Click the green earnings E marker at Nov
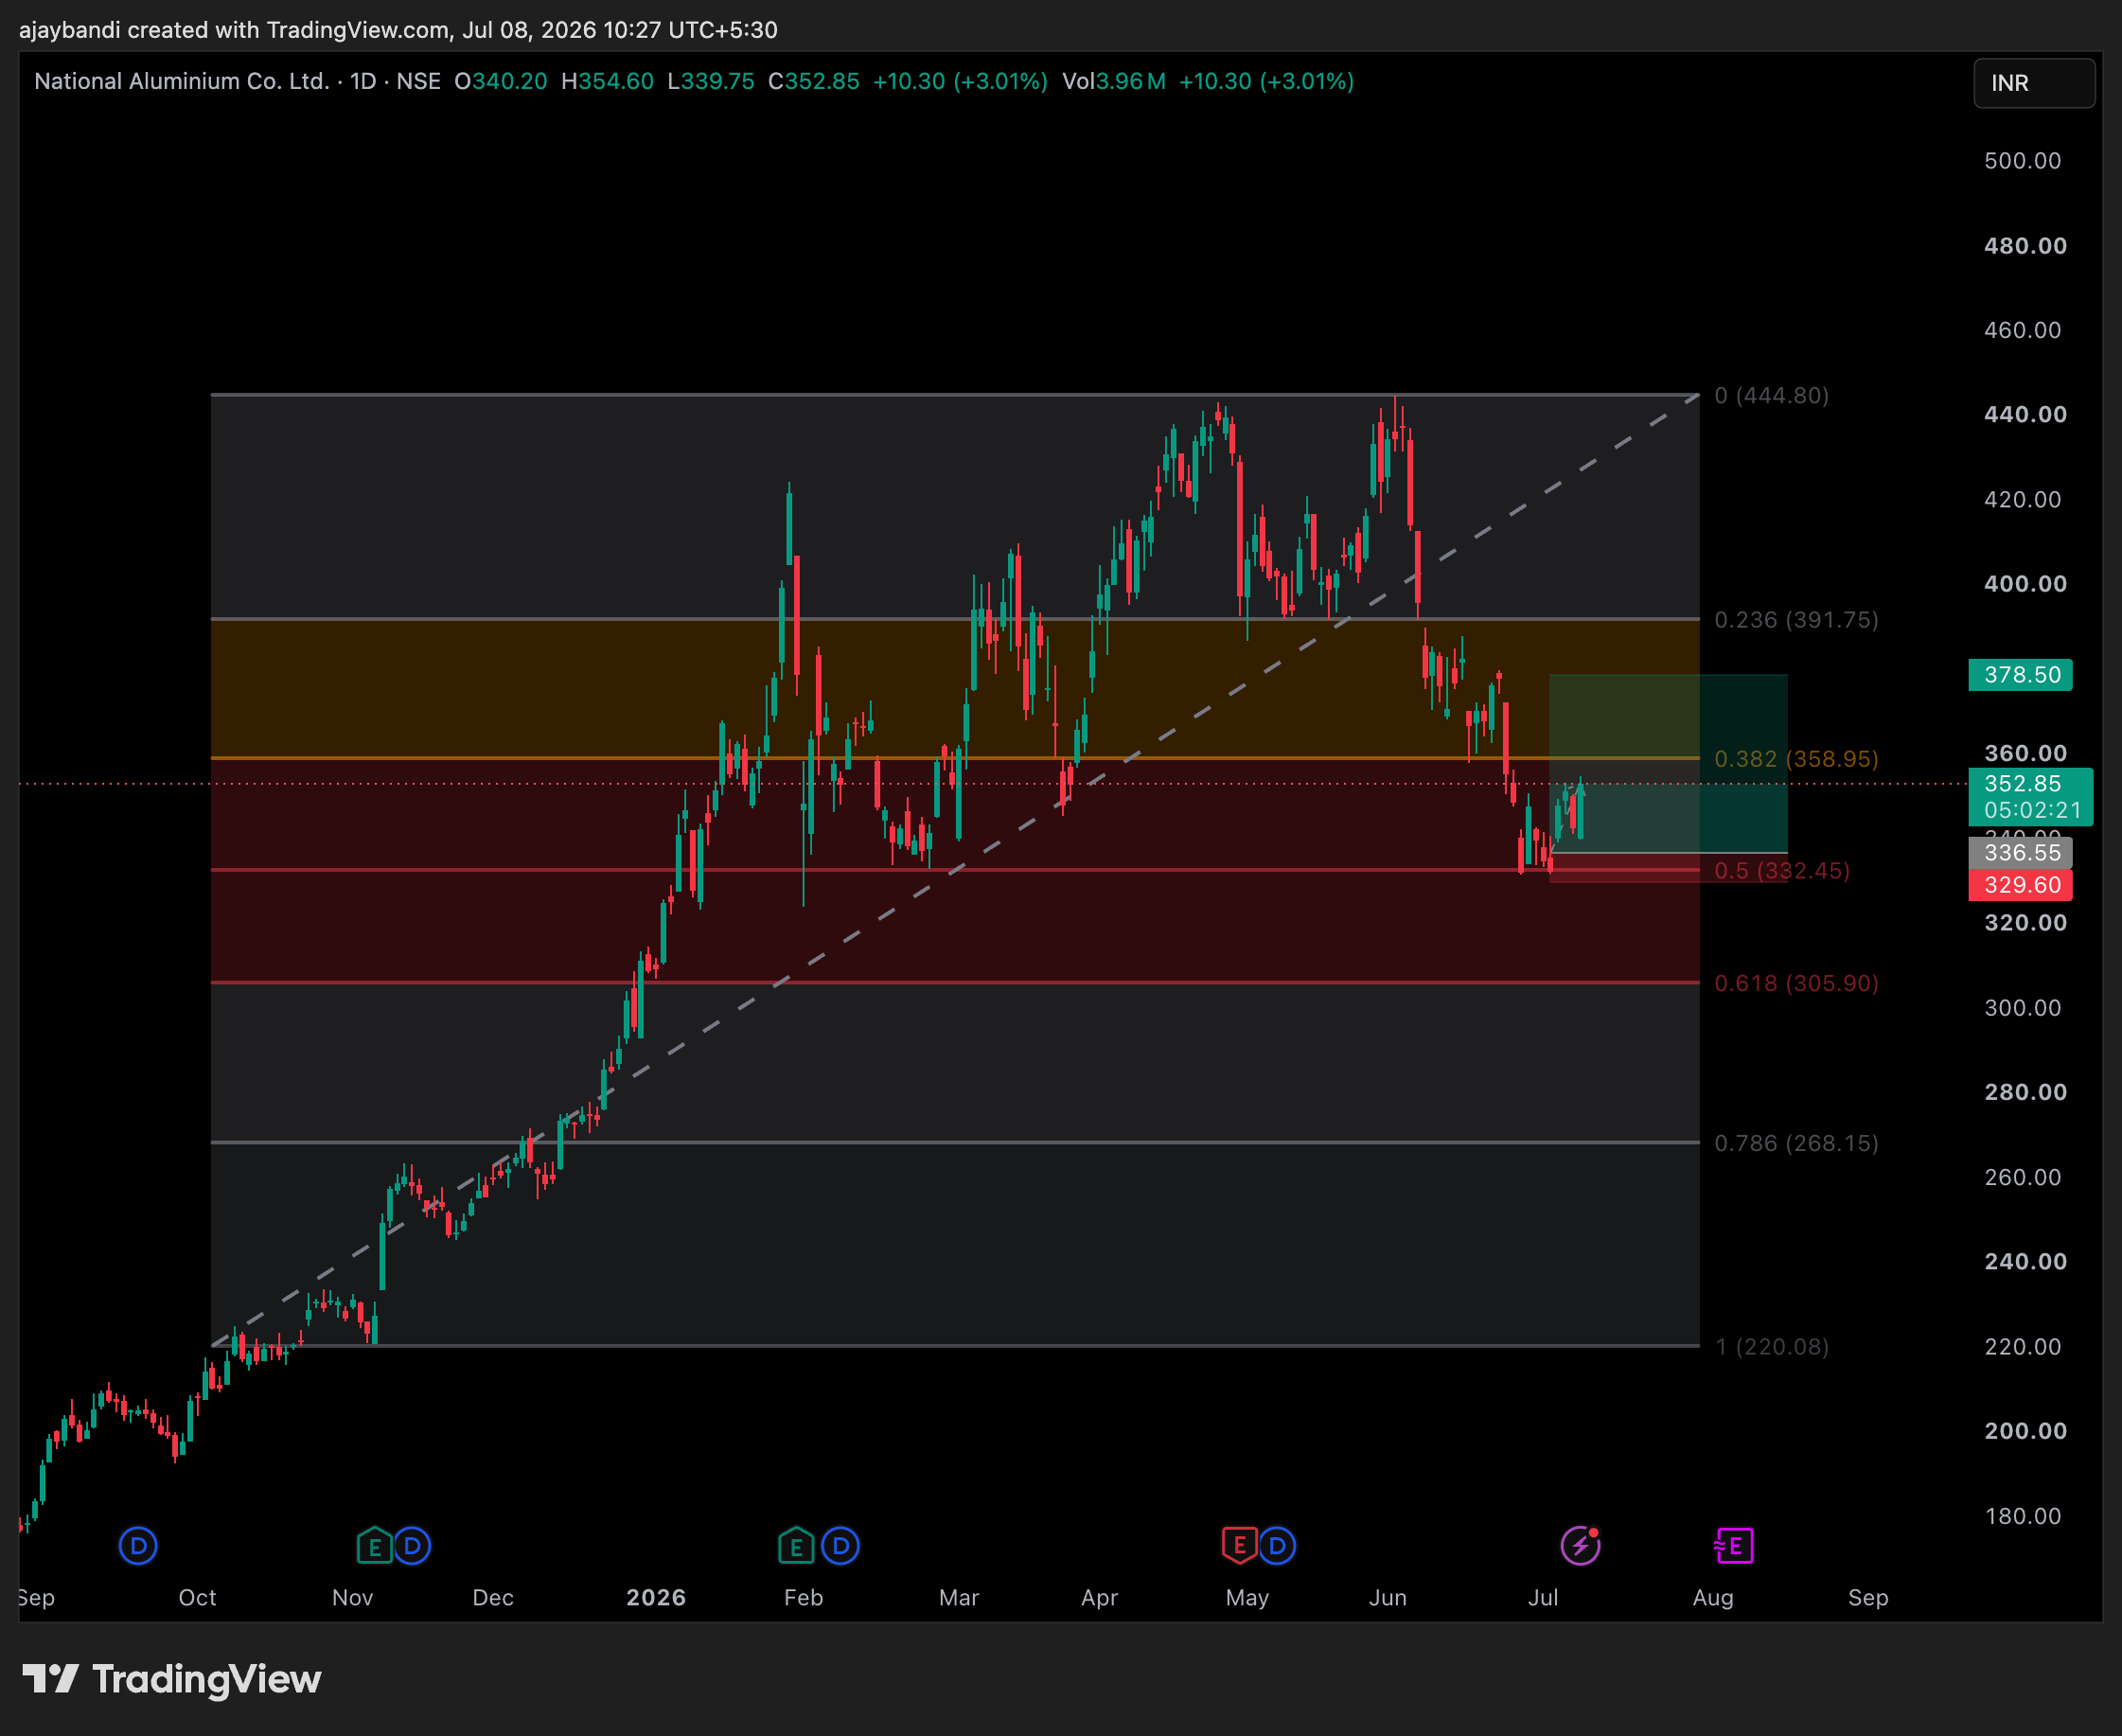The image size is (2122, 1736). [x=374, y=1546]
